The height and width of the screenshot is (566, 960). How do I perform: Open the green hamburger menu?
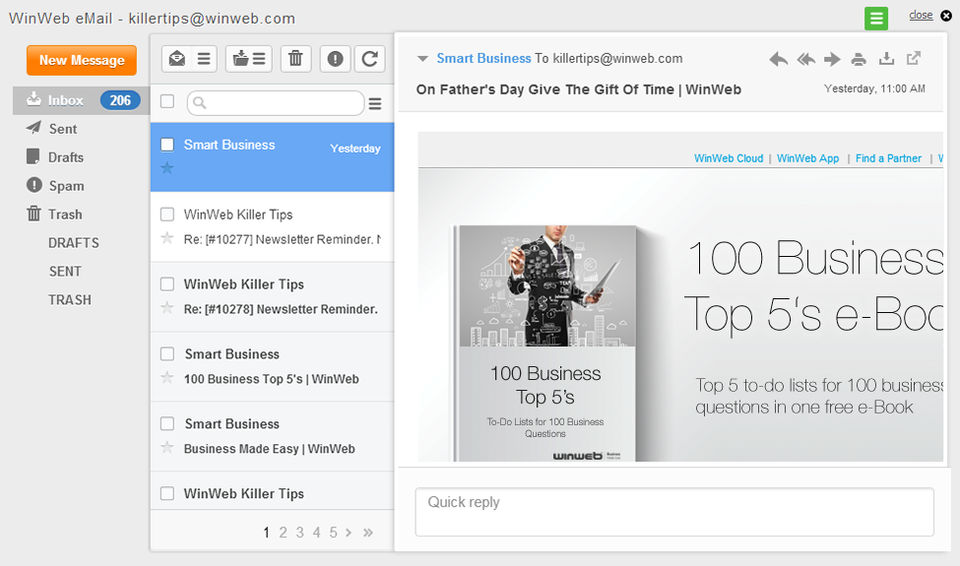876,17
